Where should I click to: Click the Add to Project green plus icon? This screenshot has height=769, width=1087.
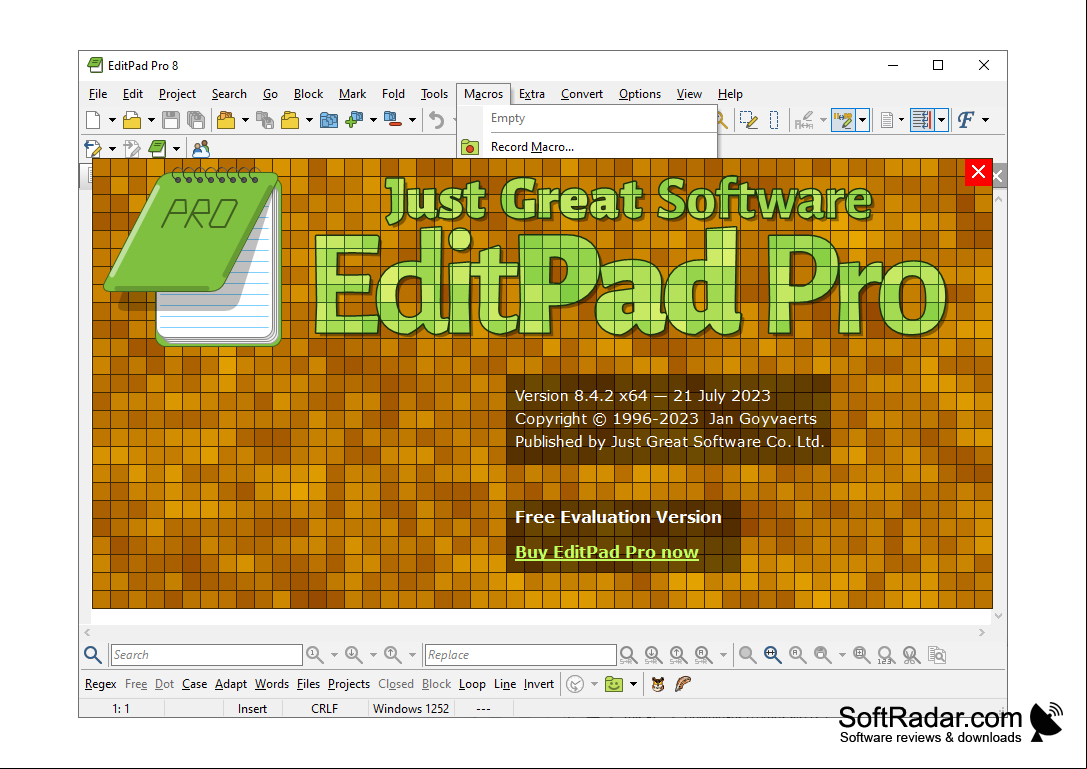click(354, 120)
